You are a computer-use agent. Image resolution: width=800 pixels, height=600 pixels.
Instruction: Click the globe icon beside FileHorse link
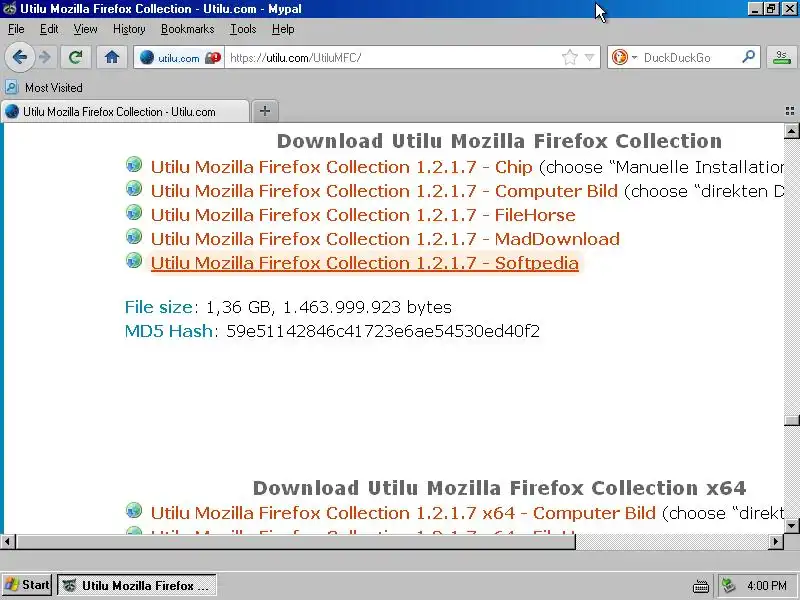pyautogui.click(x=134, y=212)
